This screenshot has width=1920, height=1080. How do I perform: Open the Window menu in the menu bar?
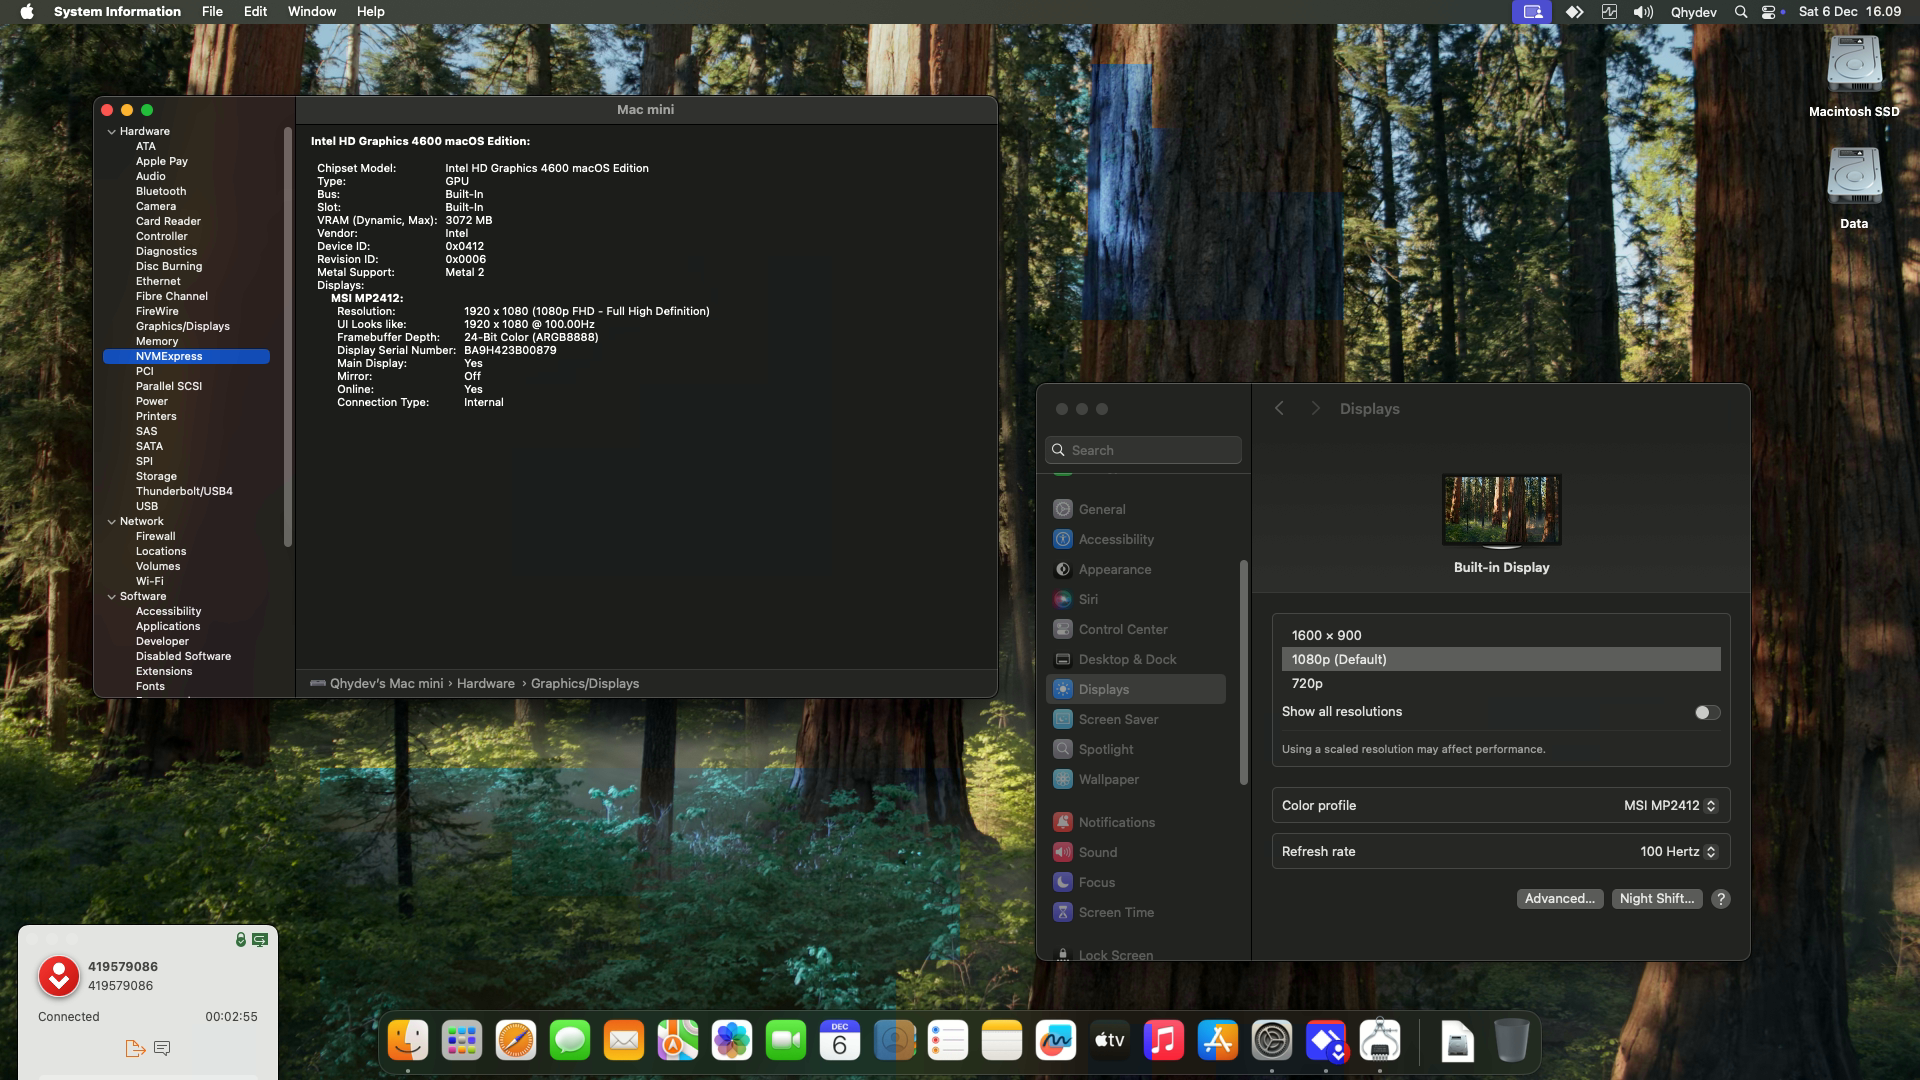click(311, 12)
